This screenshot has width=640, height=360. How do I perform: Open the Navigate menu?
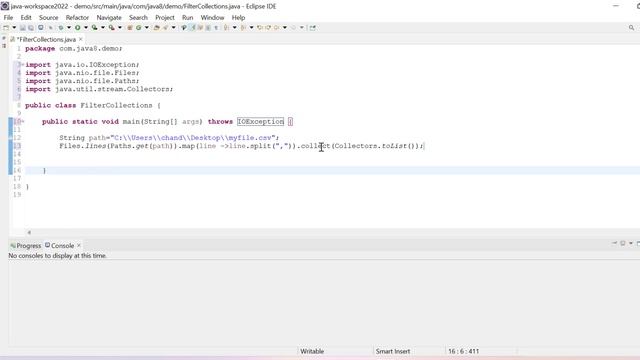[x=109, y=18]
